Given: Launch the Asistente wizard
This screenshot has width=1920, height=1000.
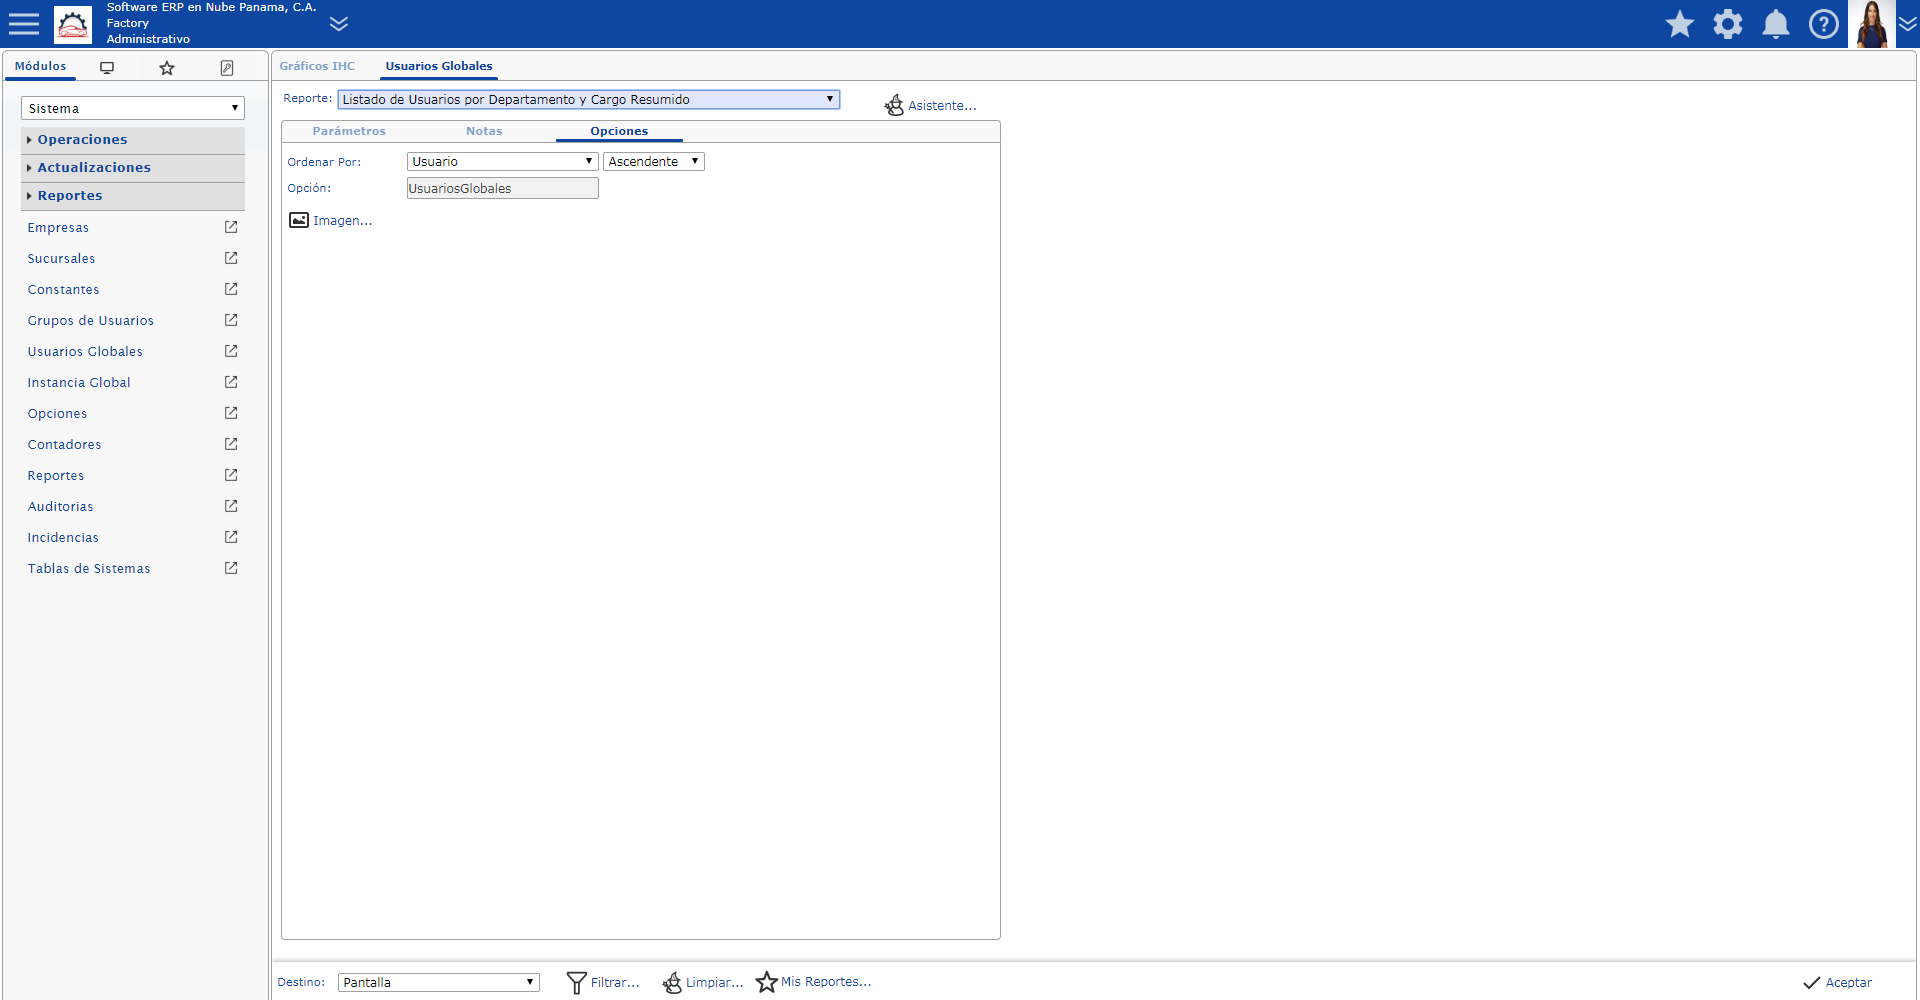Looking at the screenshot, I should [x=930, y=105].
